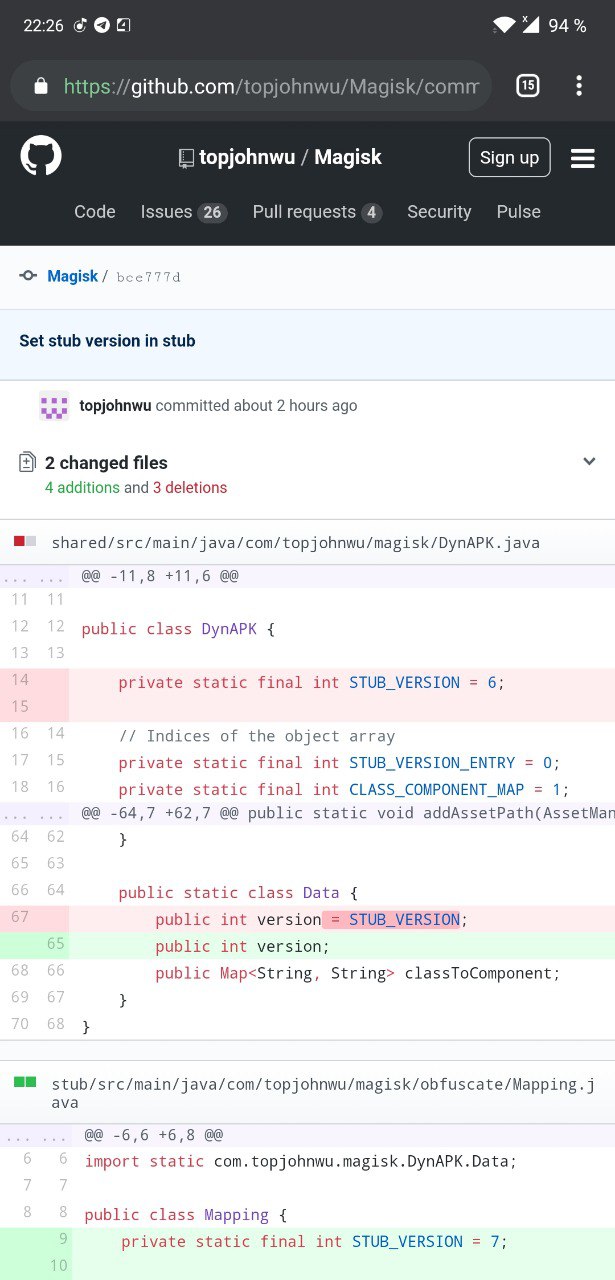Click the Sign up button
Image resolution: width=615 pixels, height=1280 pixels.
click(x=509, y=157)
